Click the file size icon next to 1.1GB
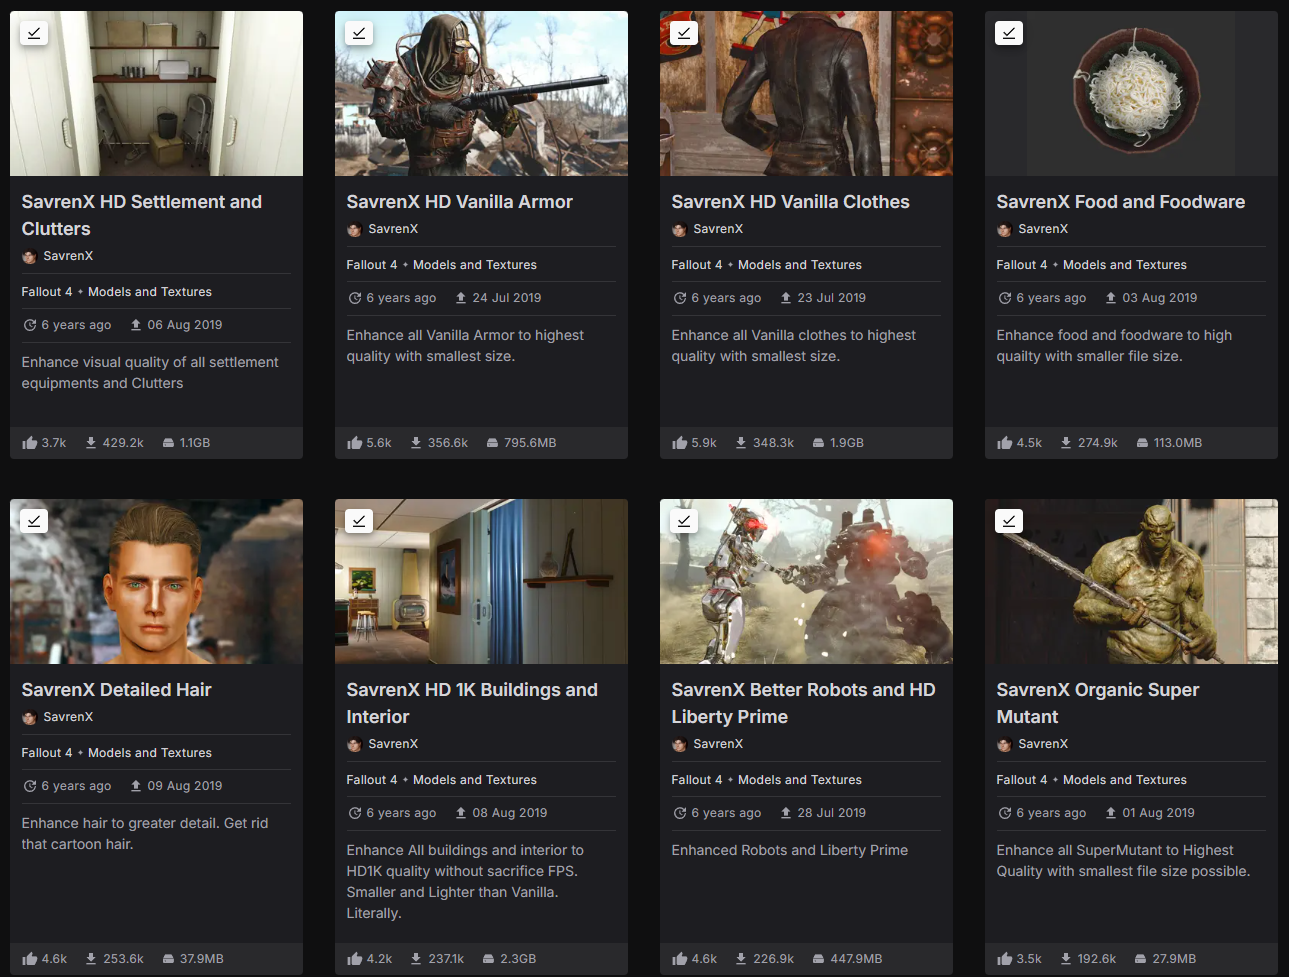 pos(168,442)
